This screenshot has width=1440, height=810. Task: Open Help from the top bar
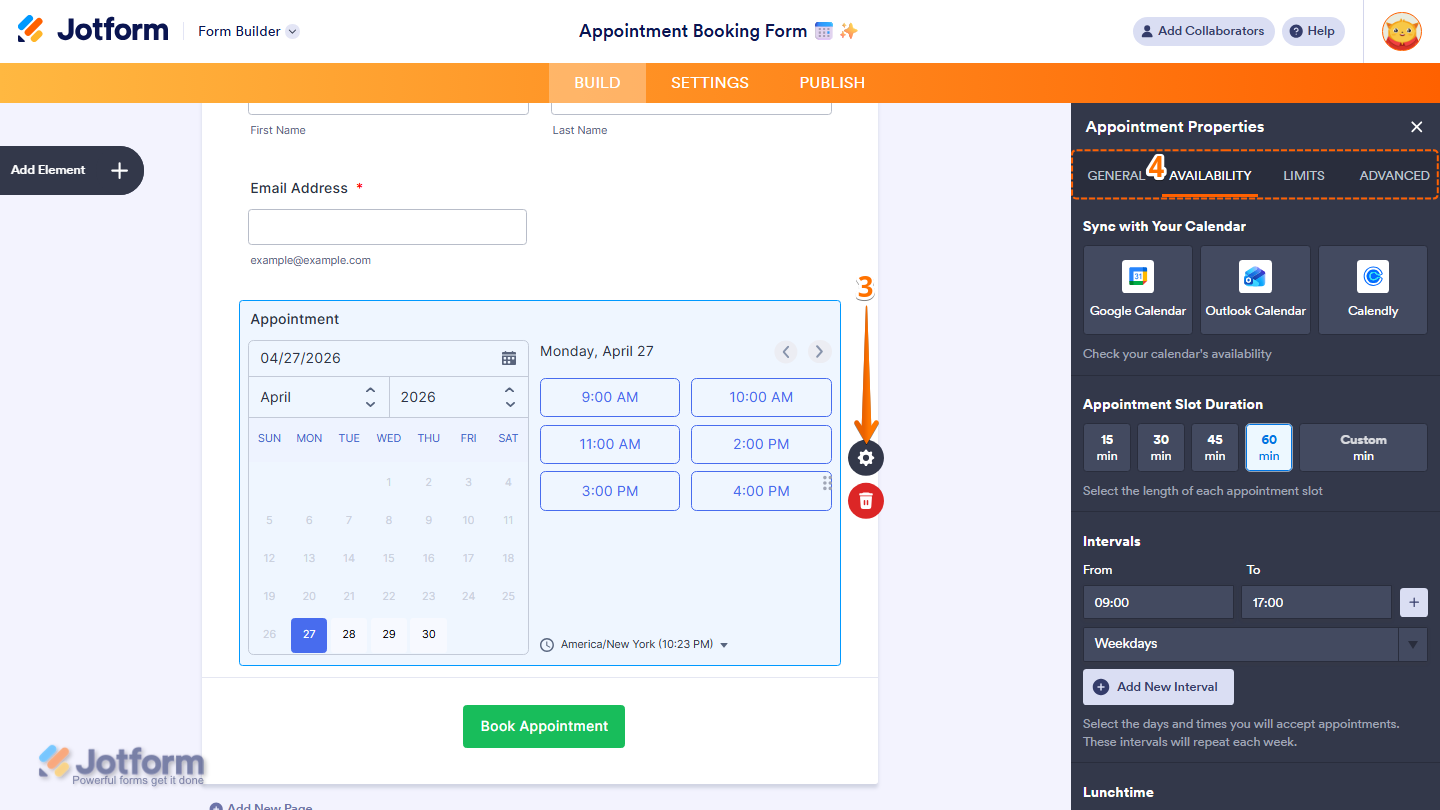point(1313,31)
